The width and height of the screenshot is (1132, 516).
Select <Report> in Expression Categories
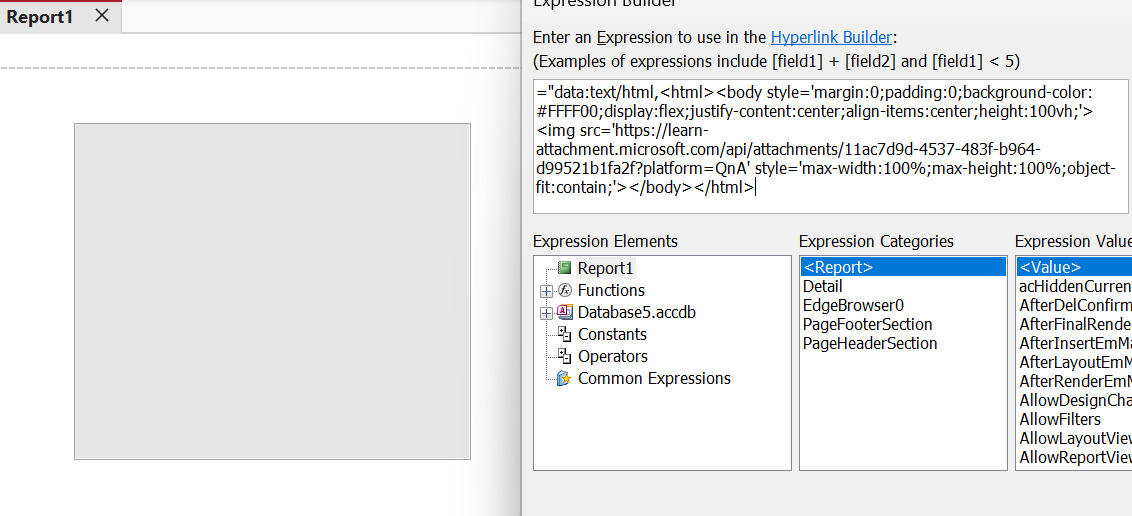point(902,267)
